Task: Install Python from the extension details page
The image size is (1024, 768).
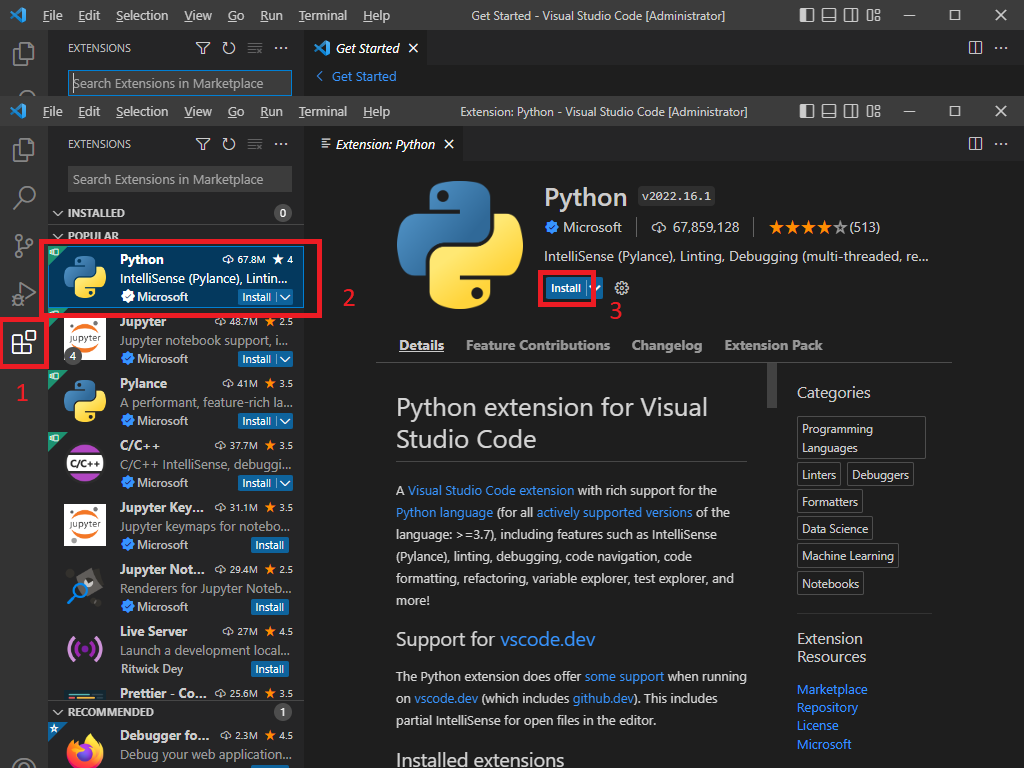Action: (566, 288)
